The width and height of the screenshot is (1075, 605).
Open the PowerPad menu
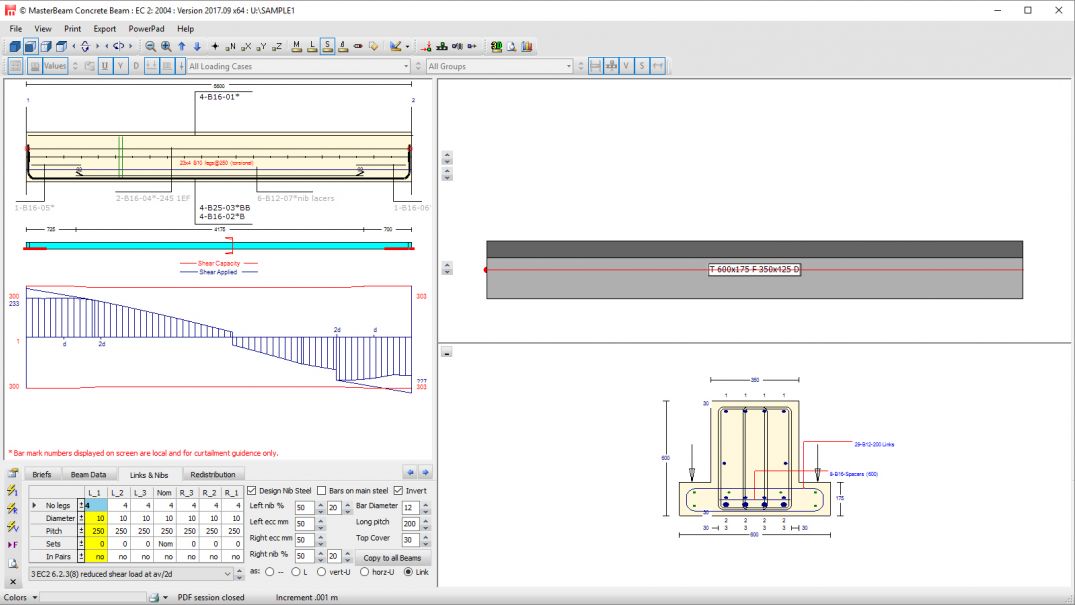coord(146,29)
